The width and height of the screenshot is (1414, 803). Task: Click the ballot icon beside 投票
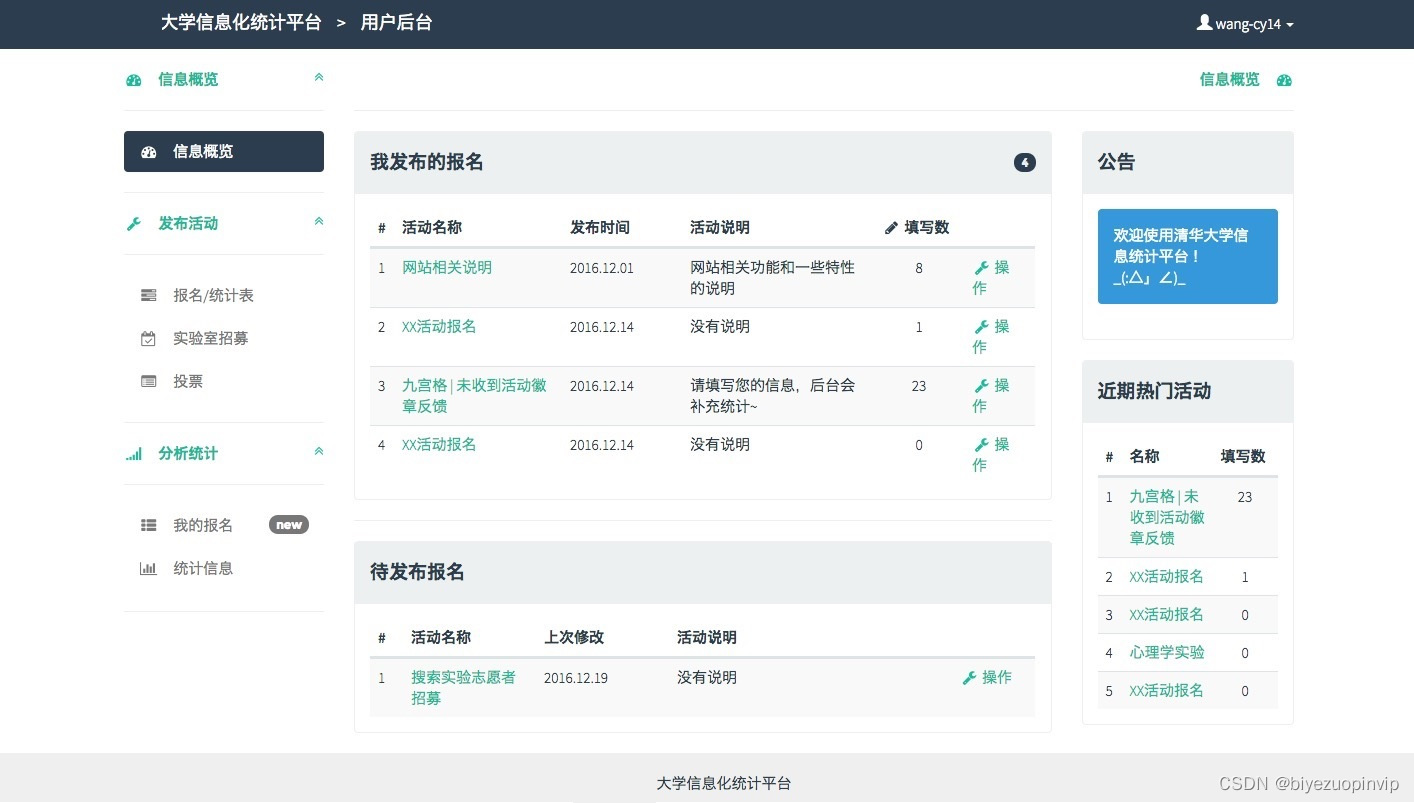[x=149, y=382]
